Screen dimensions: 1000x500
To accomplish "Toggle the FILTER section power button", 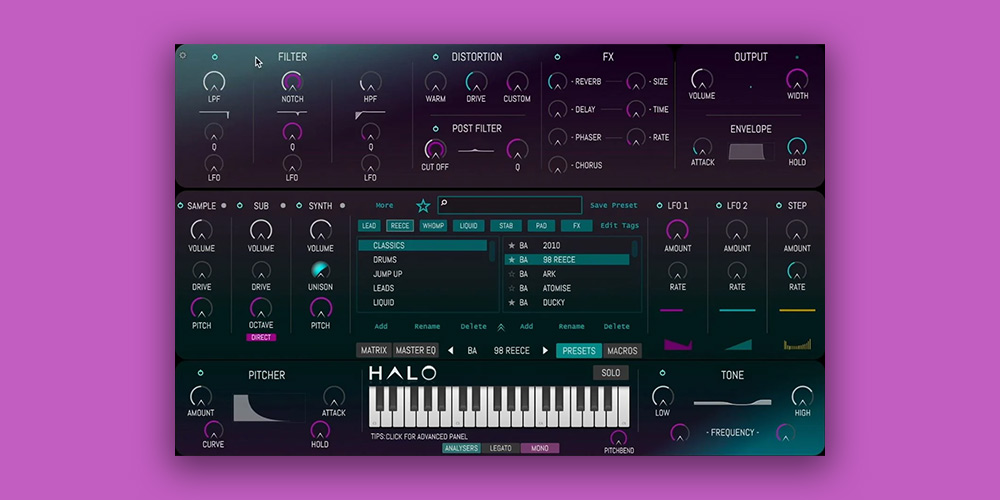I will tap(215, 57).
